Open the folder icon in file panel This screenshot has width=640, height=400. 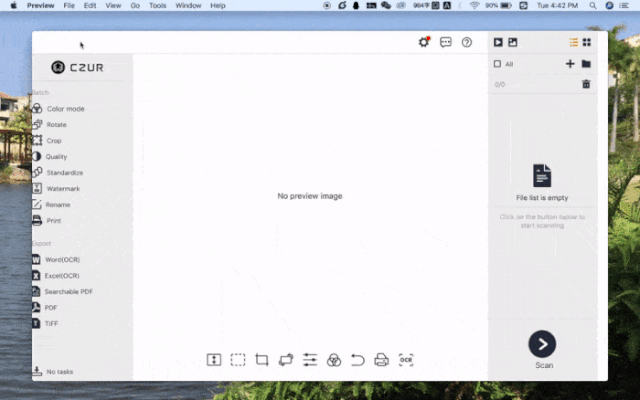[586, 64]
